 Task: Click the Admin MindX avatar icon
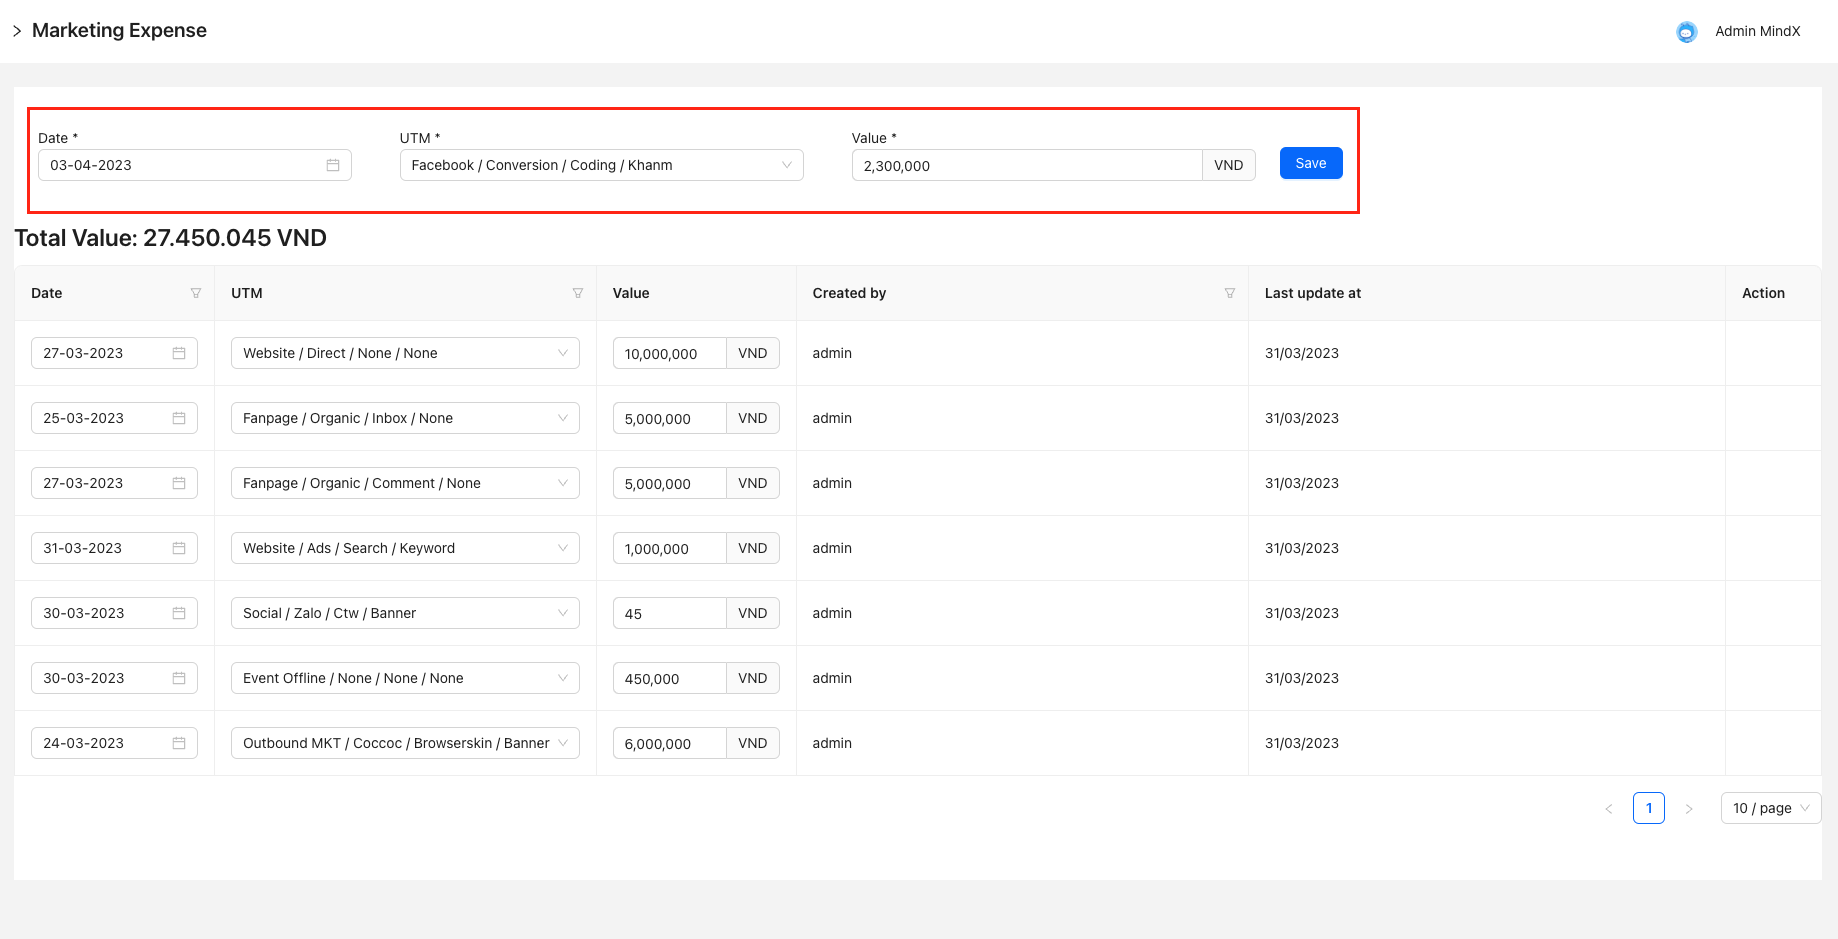pos(1687,32)
